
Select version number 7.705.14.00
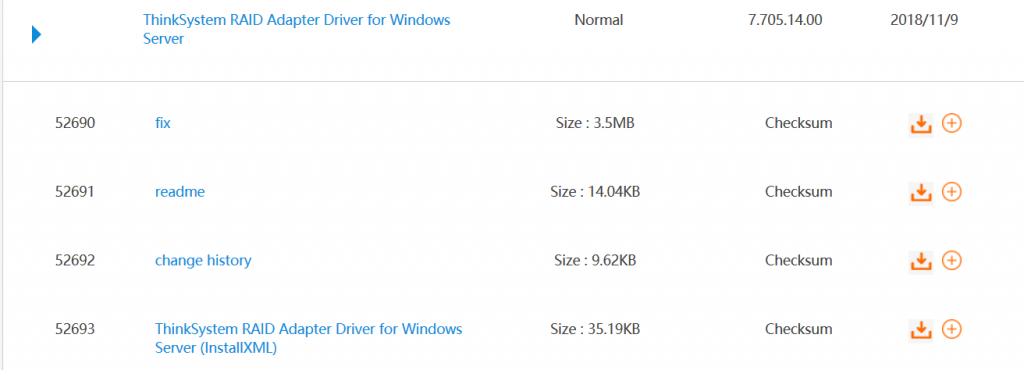(785, 20)
